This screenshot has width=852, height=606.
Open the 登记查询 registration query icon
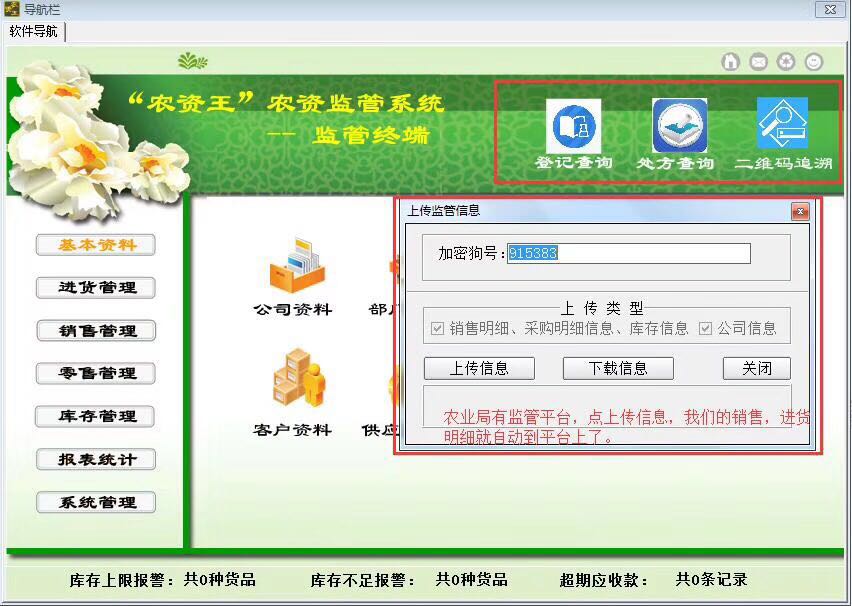(x=573, y=128)
